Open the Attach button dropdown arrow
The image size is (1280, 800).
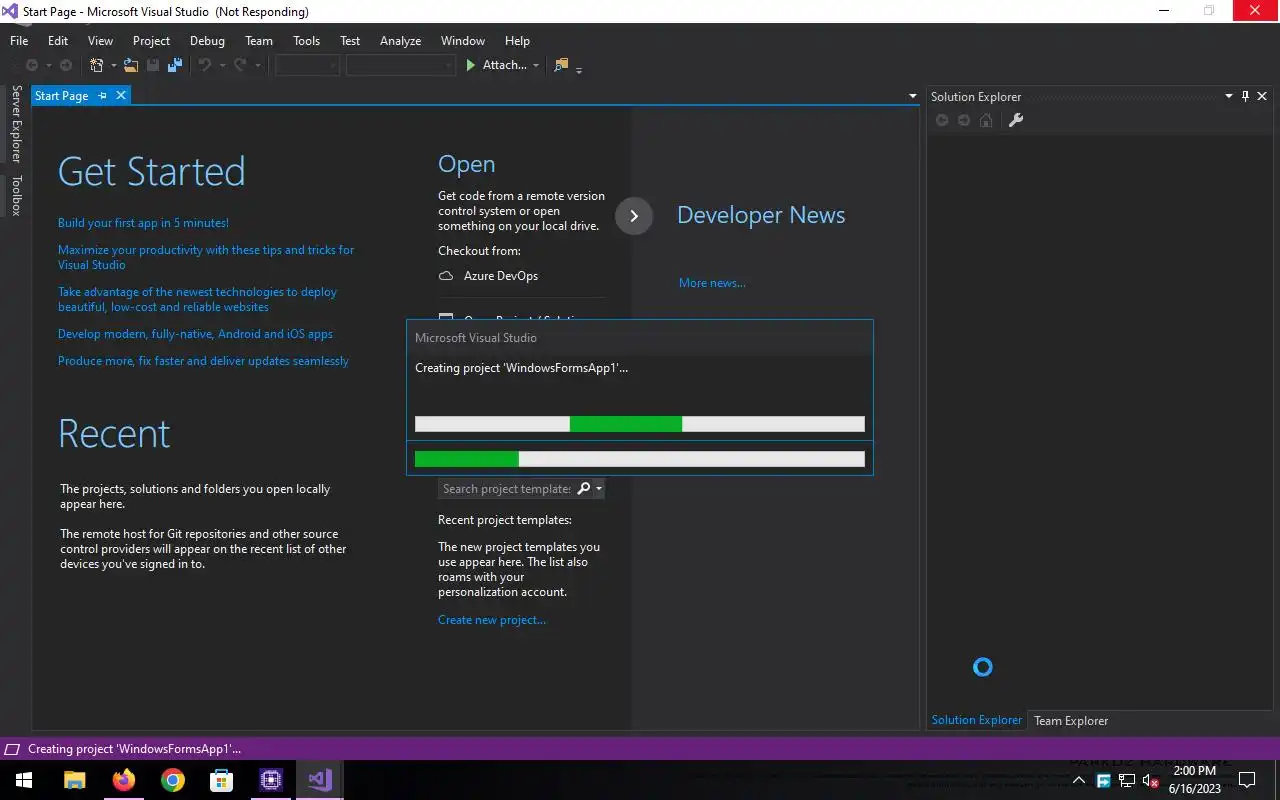click(536, 66)
